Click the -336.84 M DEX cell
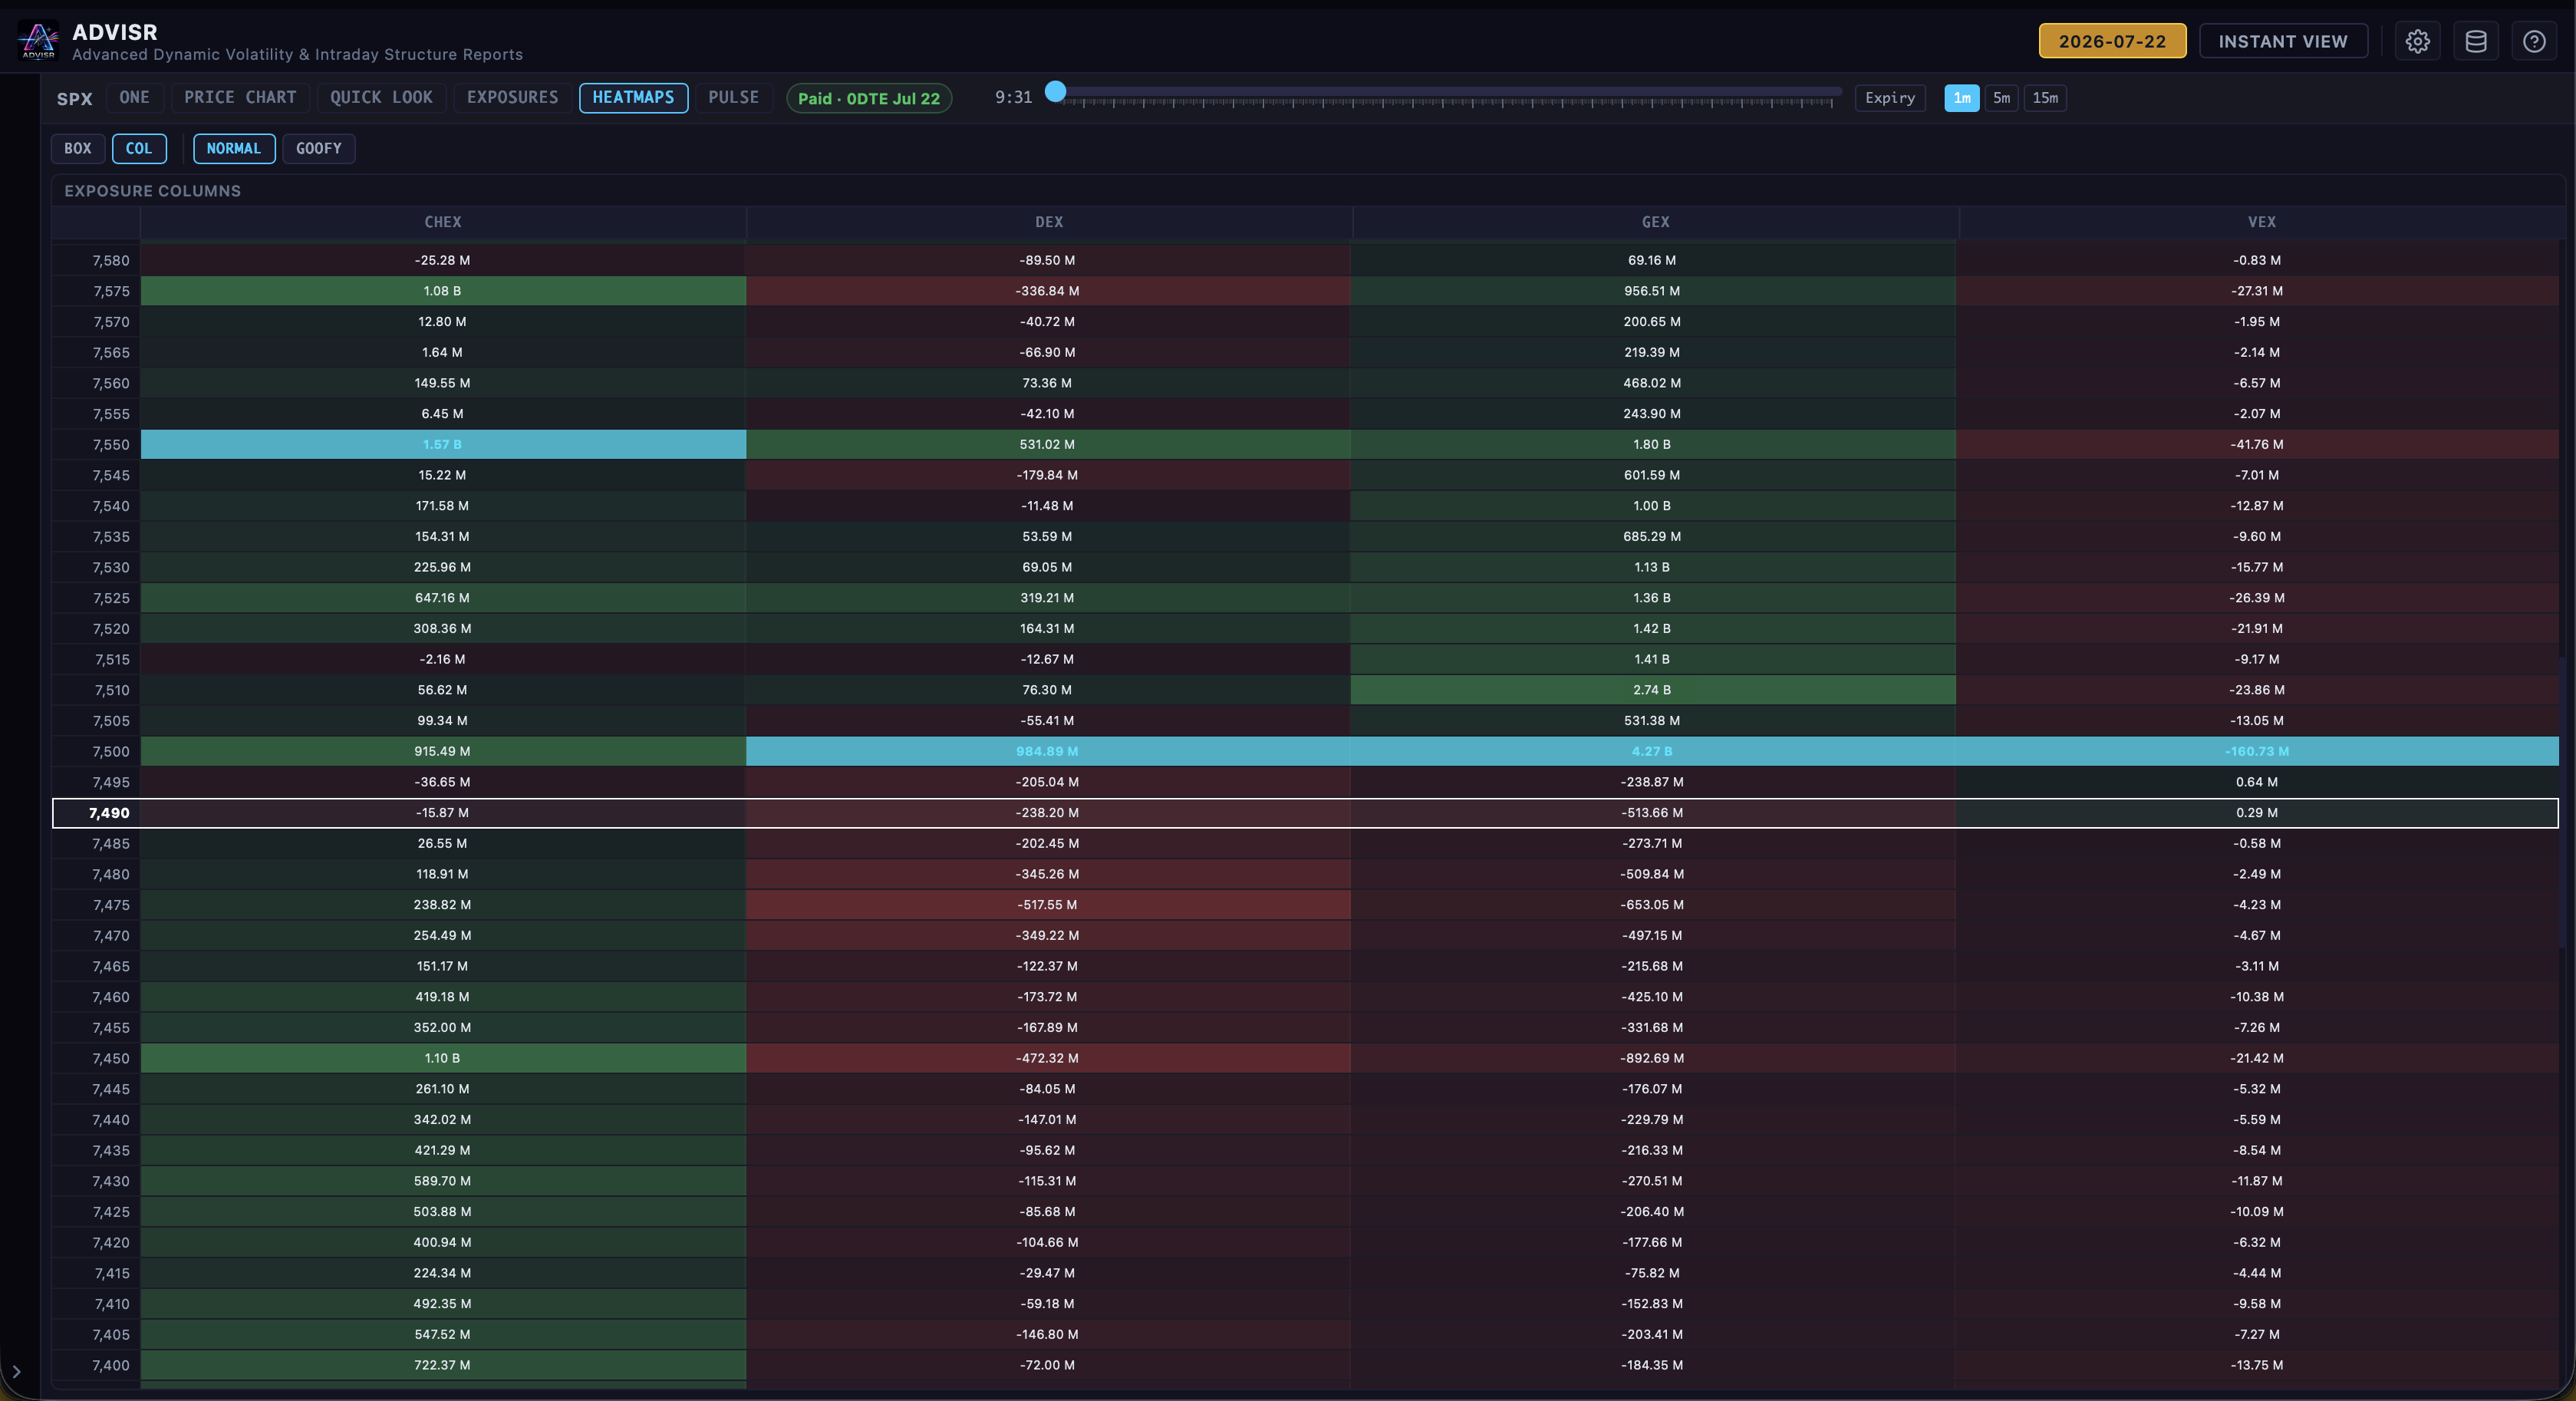The width and height of the screenshot is (2576, 1401). coord(1047,291)
